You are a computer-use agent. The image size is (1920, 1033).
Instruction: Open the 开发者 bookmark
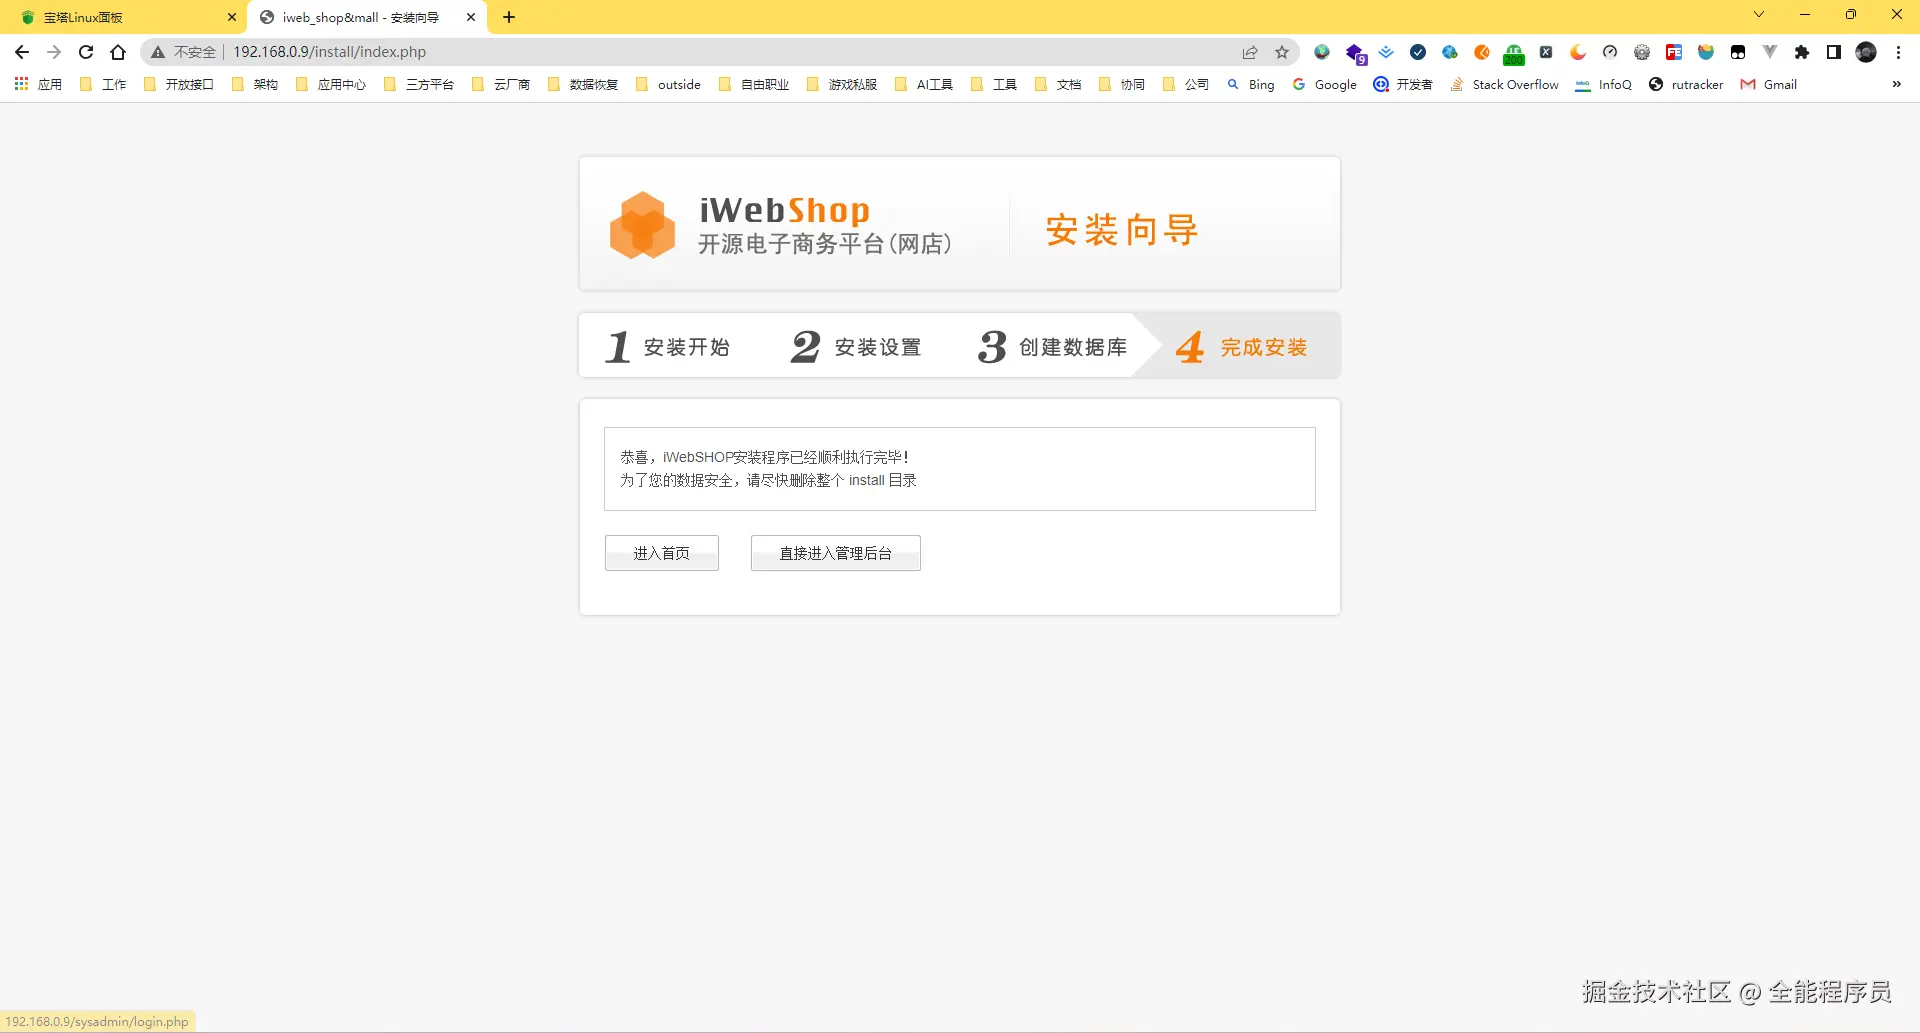(x=1404, y=84)
